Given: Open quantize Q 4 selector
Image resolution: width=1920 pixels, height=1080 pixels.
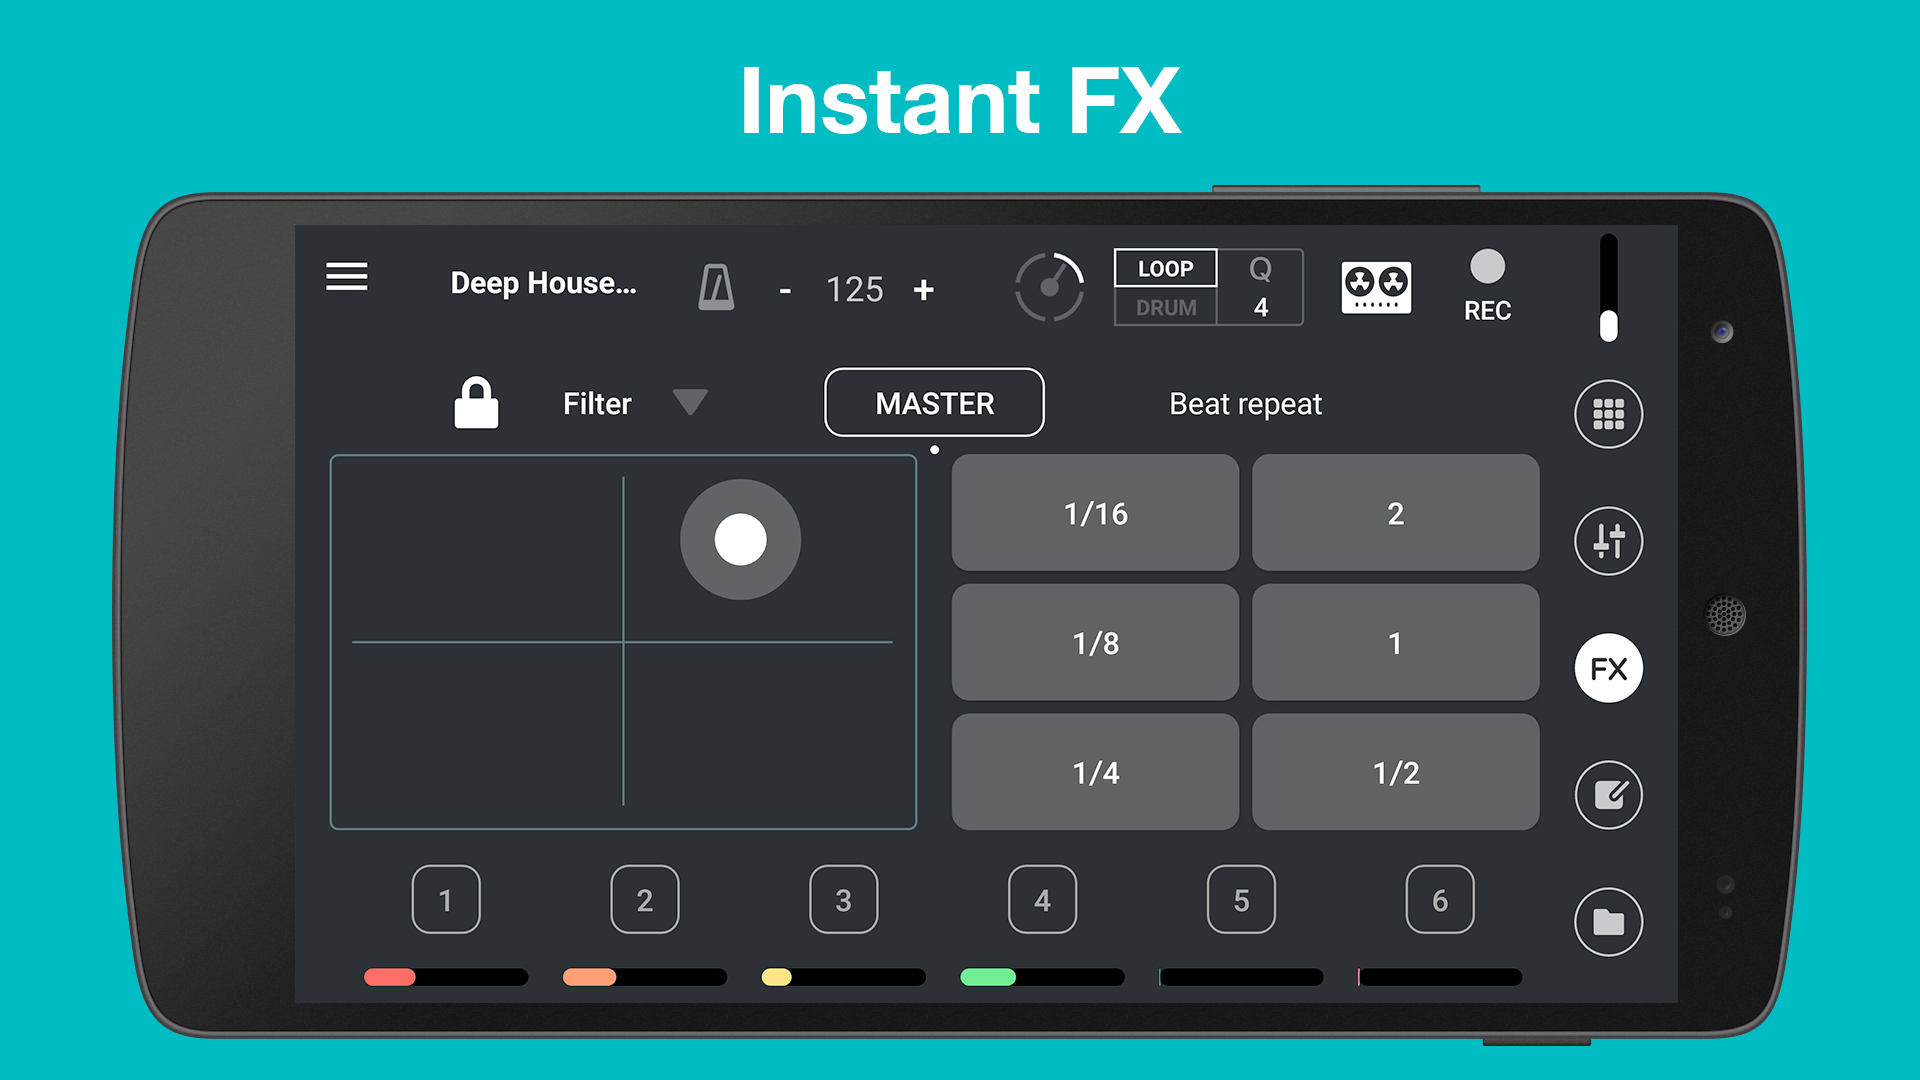Looking at the screenshot, I should click(x=1260, y=288).
